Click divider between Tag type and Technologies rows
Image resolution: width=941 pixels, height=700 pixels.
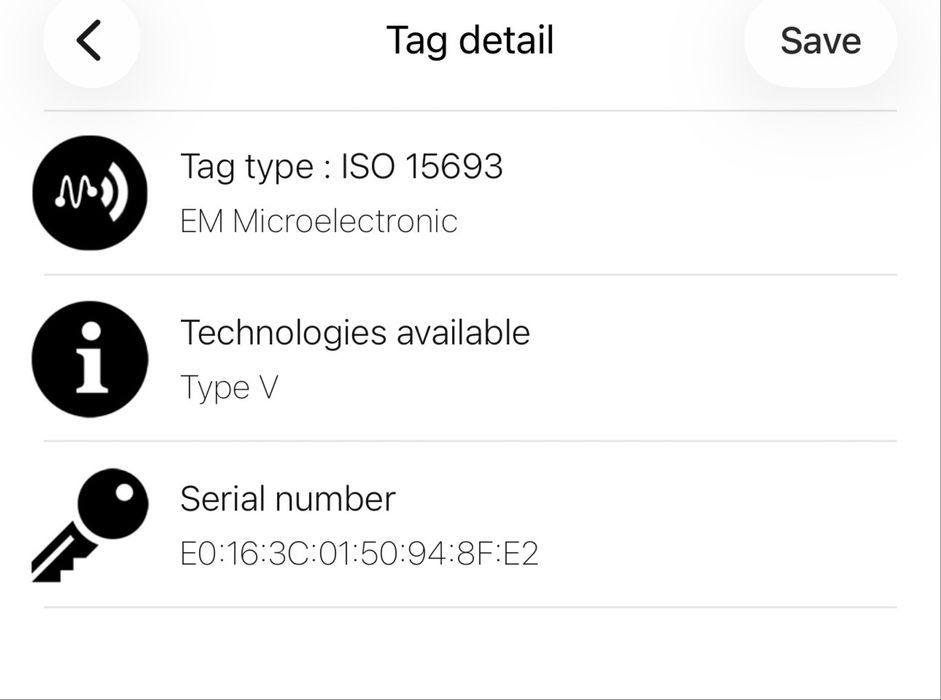(470, 274)
